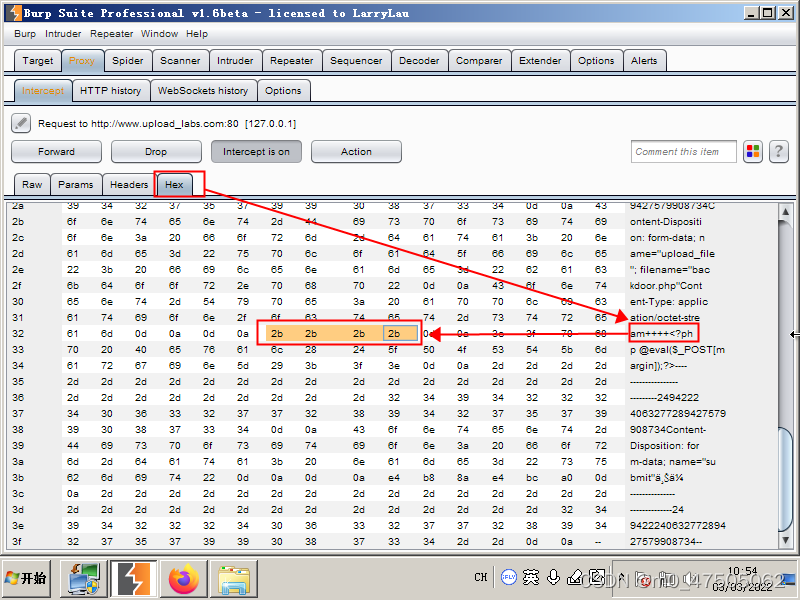
Task: Open the highlight color picker icon
Action: click(753, 152)
